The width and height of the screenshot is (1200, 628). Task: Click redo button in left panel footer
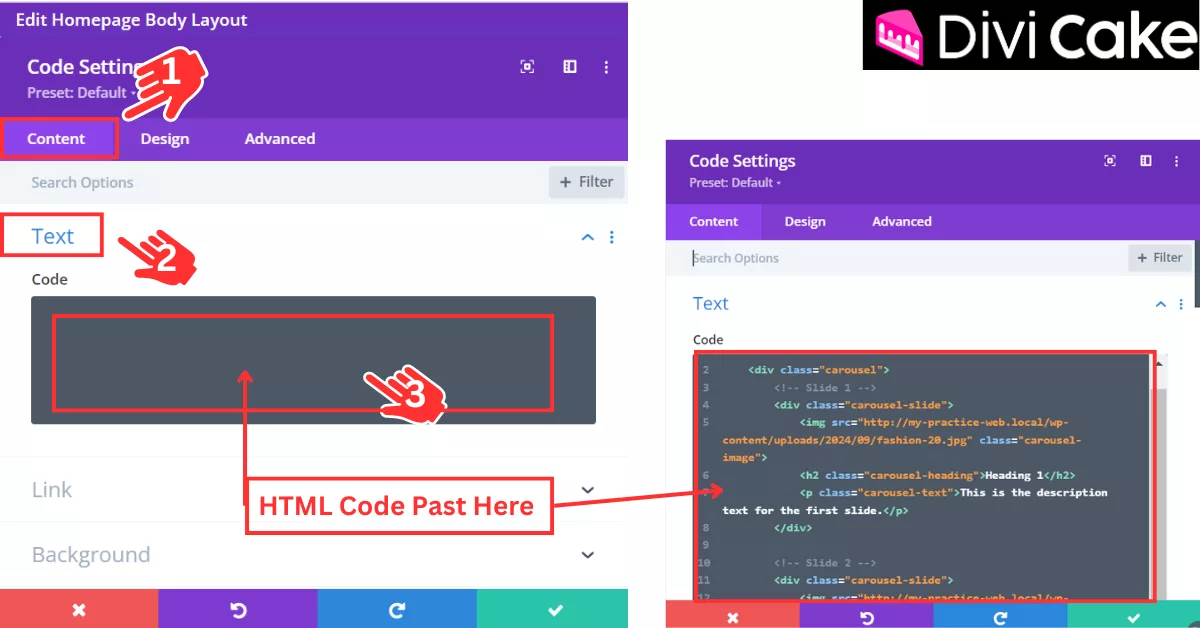397,609
